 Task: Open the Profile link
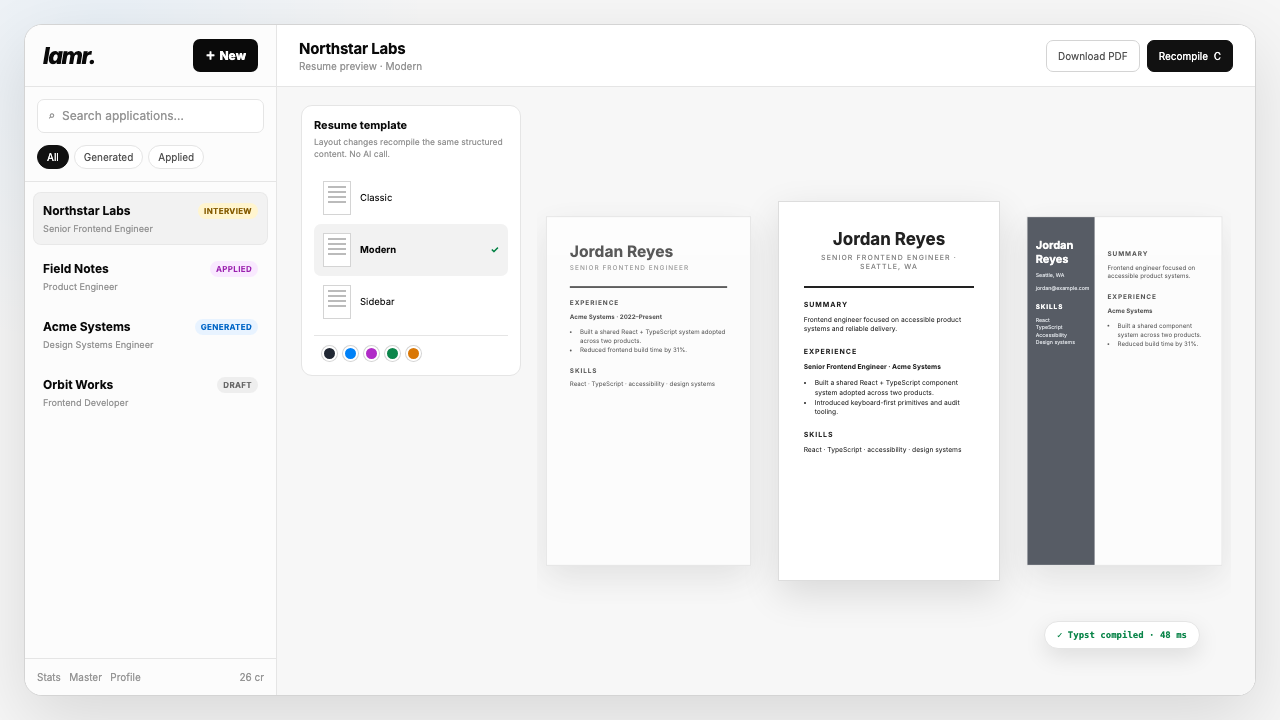[125, 677]
